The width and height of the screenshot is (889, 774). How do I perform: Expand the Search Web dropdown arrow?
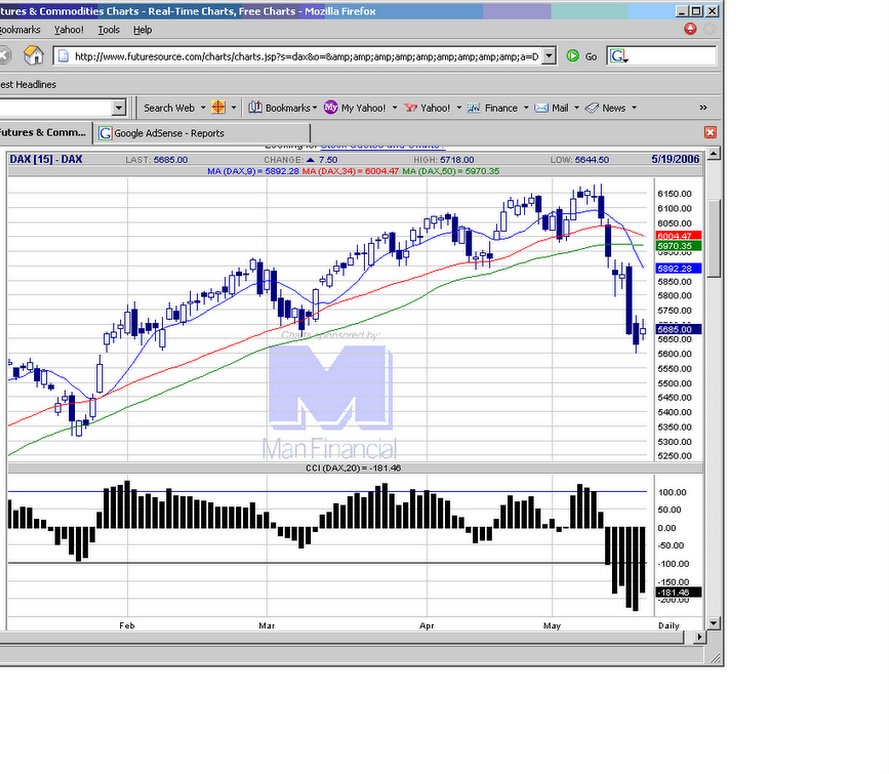(203, 108)
